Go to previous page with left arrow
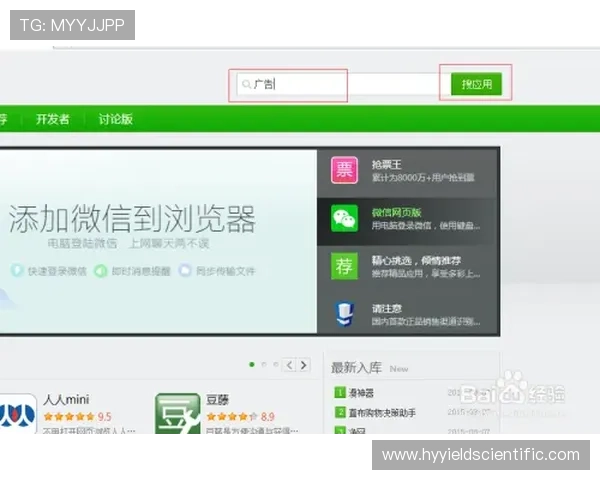 click(290, 365)
